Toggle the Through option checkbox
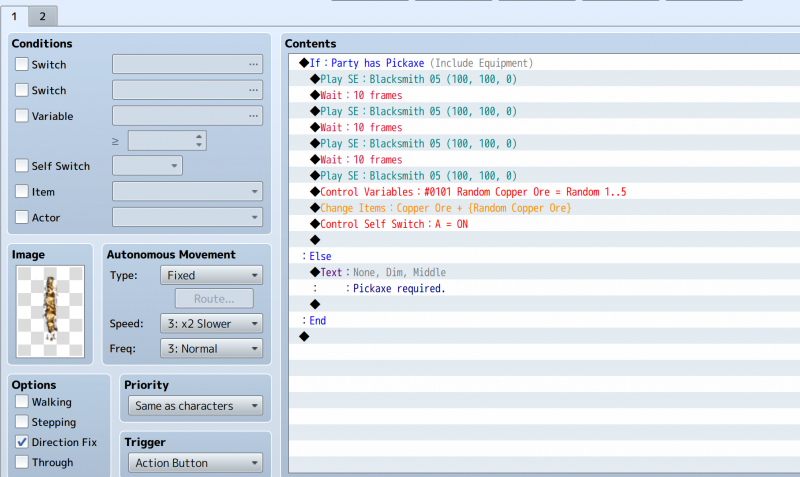Viewport: 800px width, 477px height. (x=21, y=462)
